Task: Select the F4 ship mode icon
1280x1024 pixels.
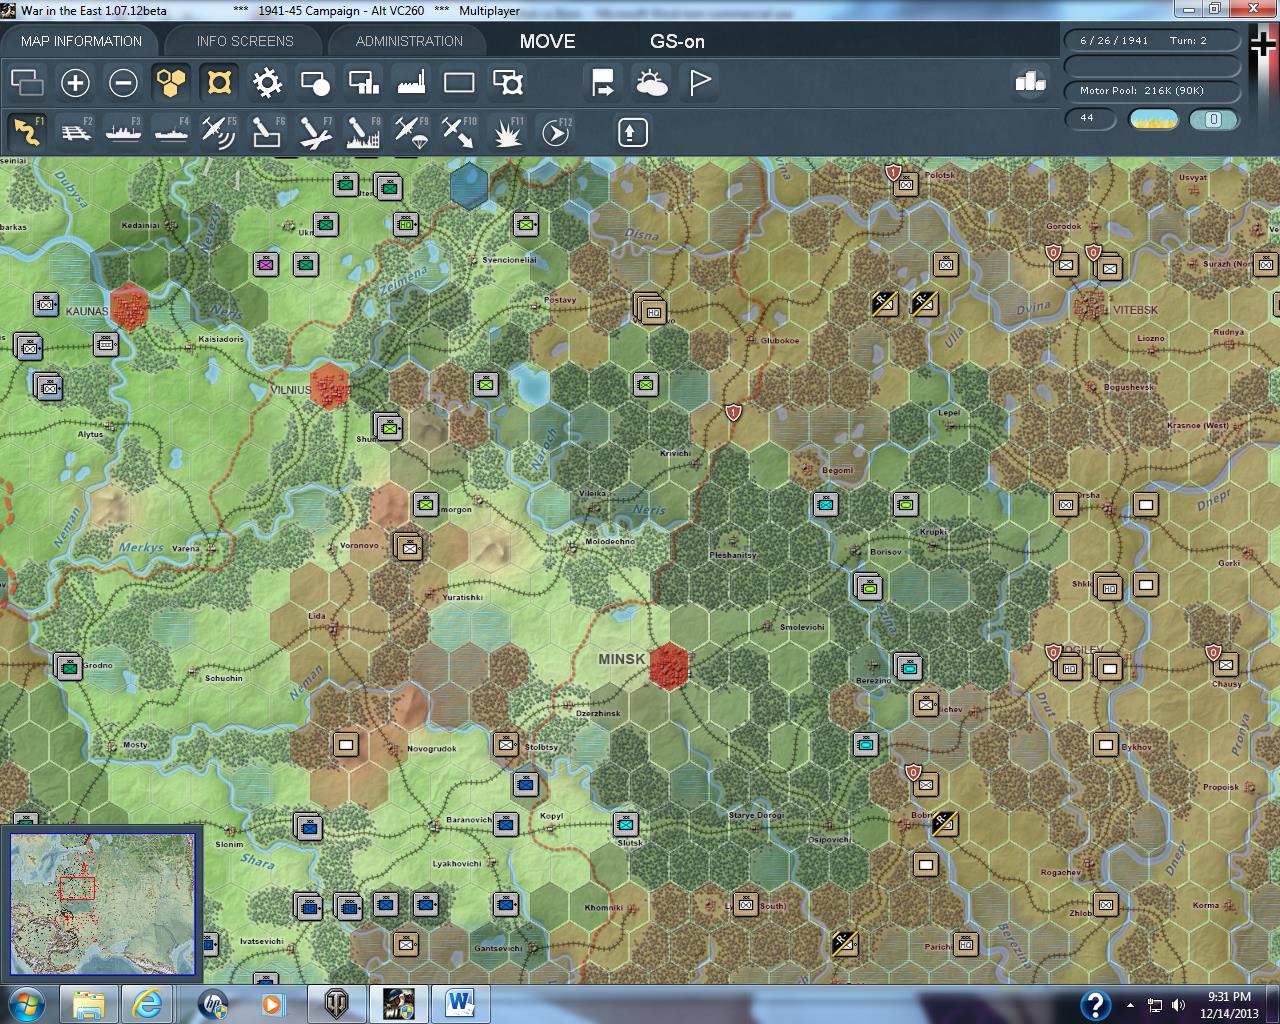Action: [x=171, y=132]
